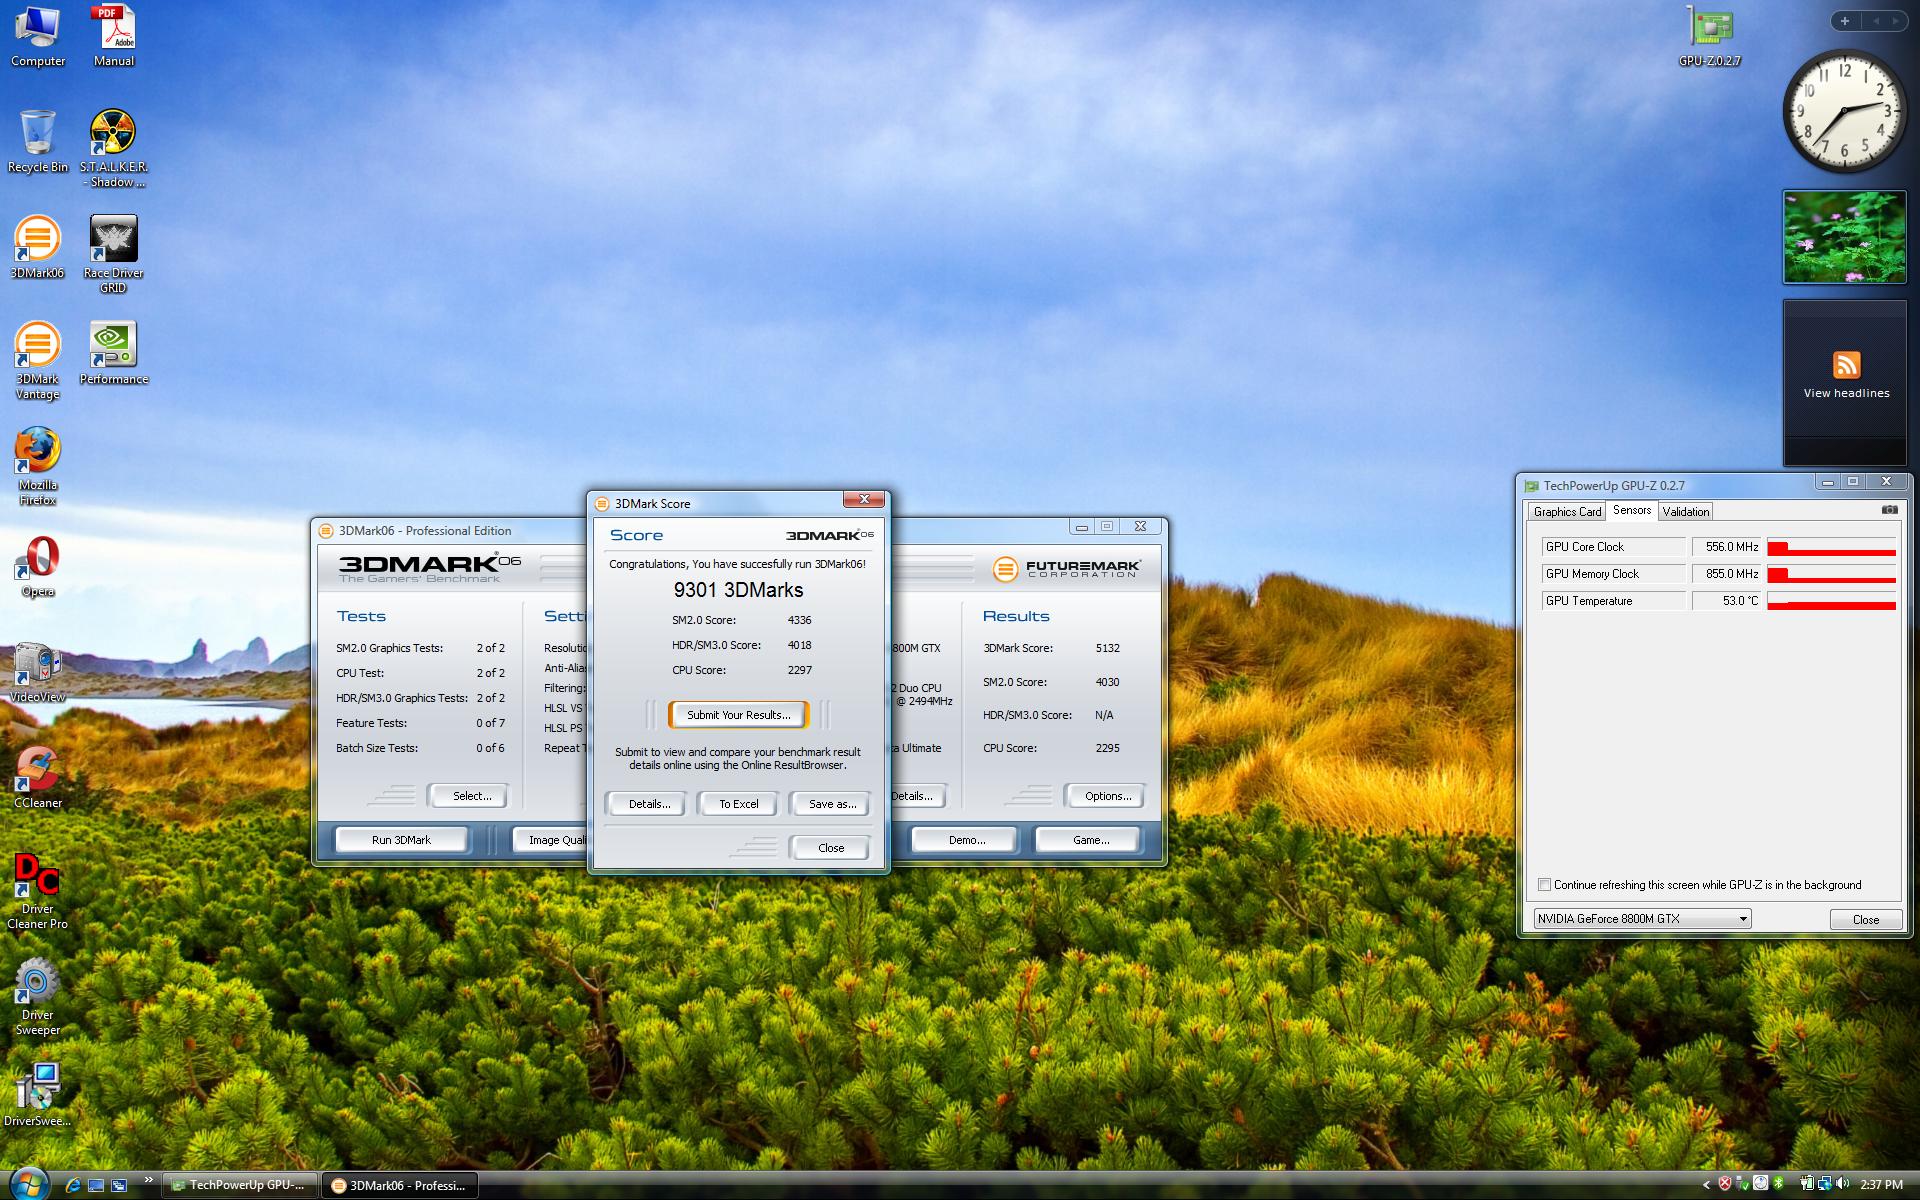The height and width of the screenshot is (1200, 1920).
Task: Click the GPU Temperature sensor graph
Action: coord(1831,601)
